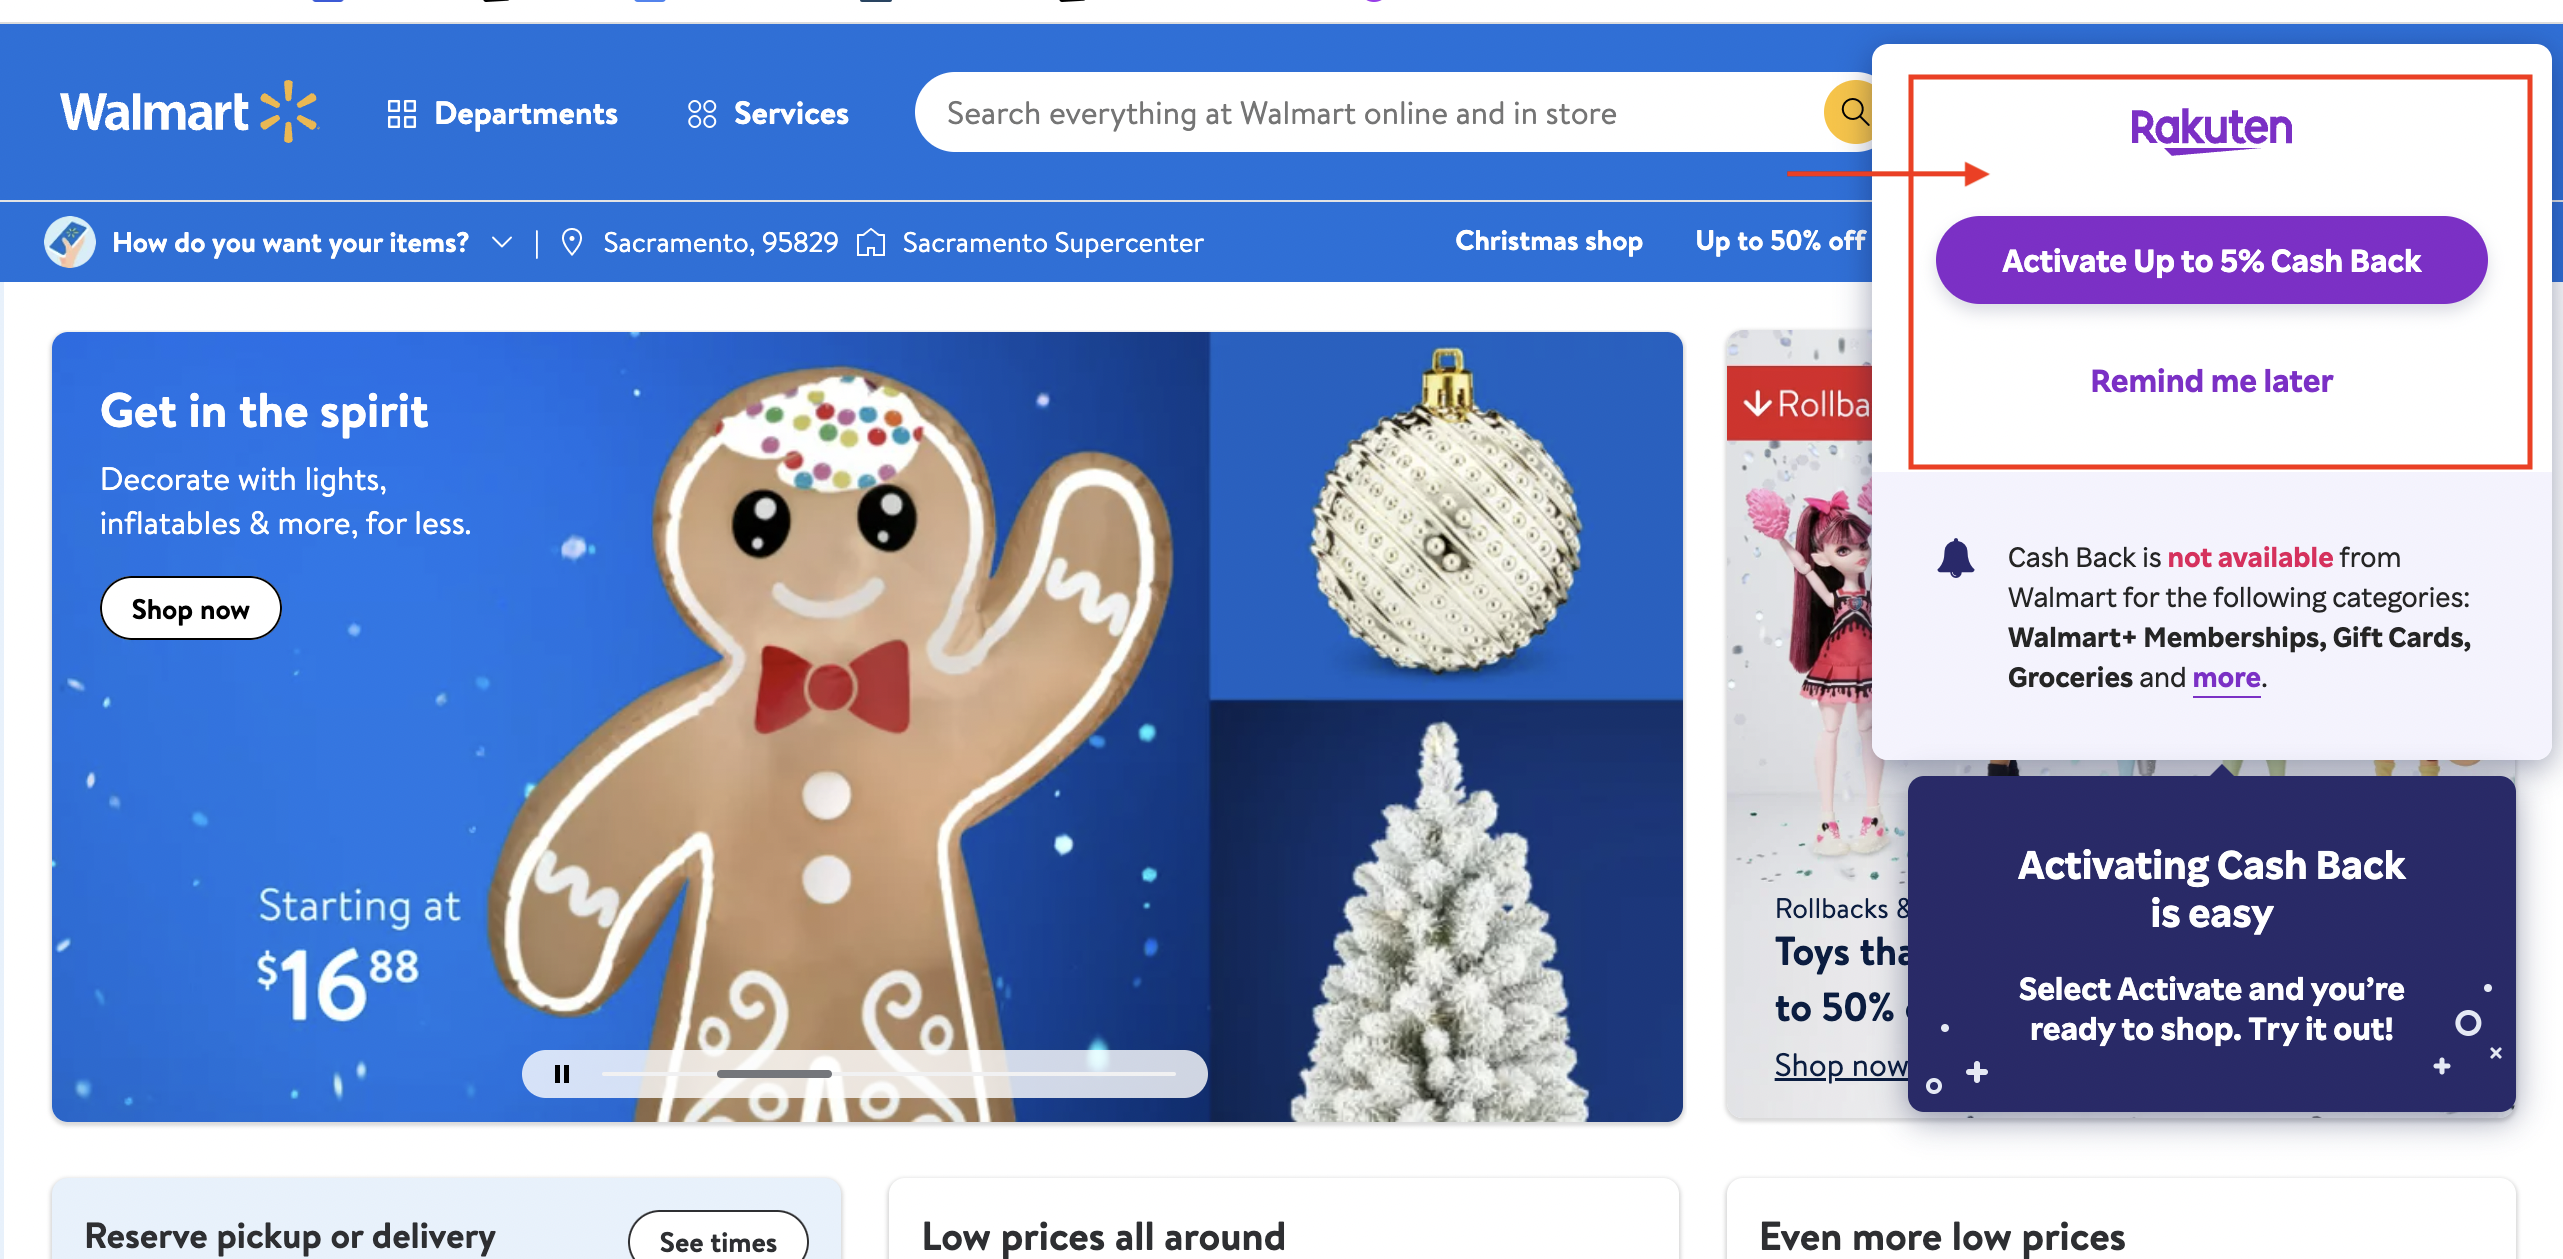Click Shop now on spirit banner

click(190, 609)
